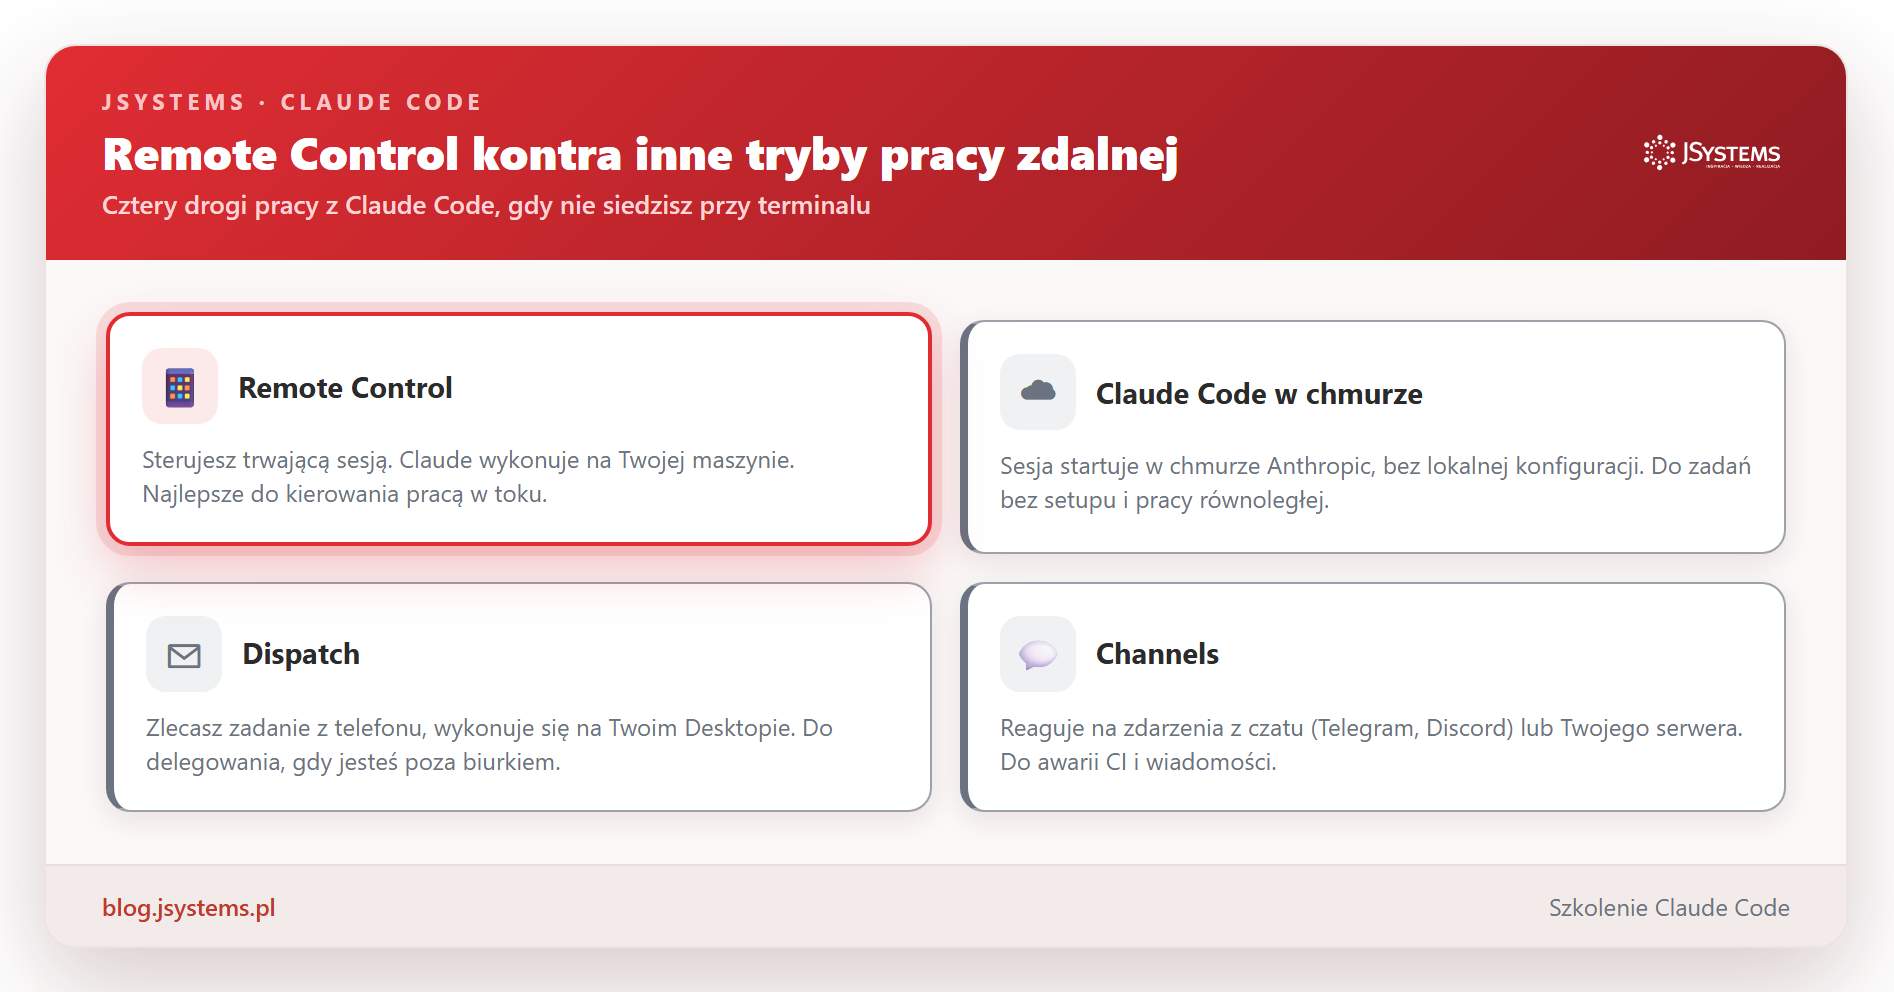
Task: Click the Dispatch envelope icon
Action: coord(184,655)
